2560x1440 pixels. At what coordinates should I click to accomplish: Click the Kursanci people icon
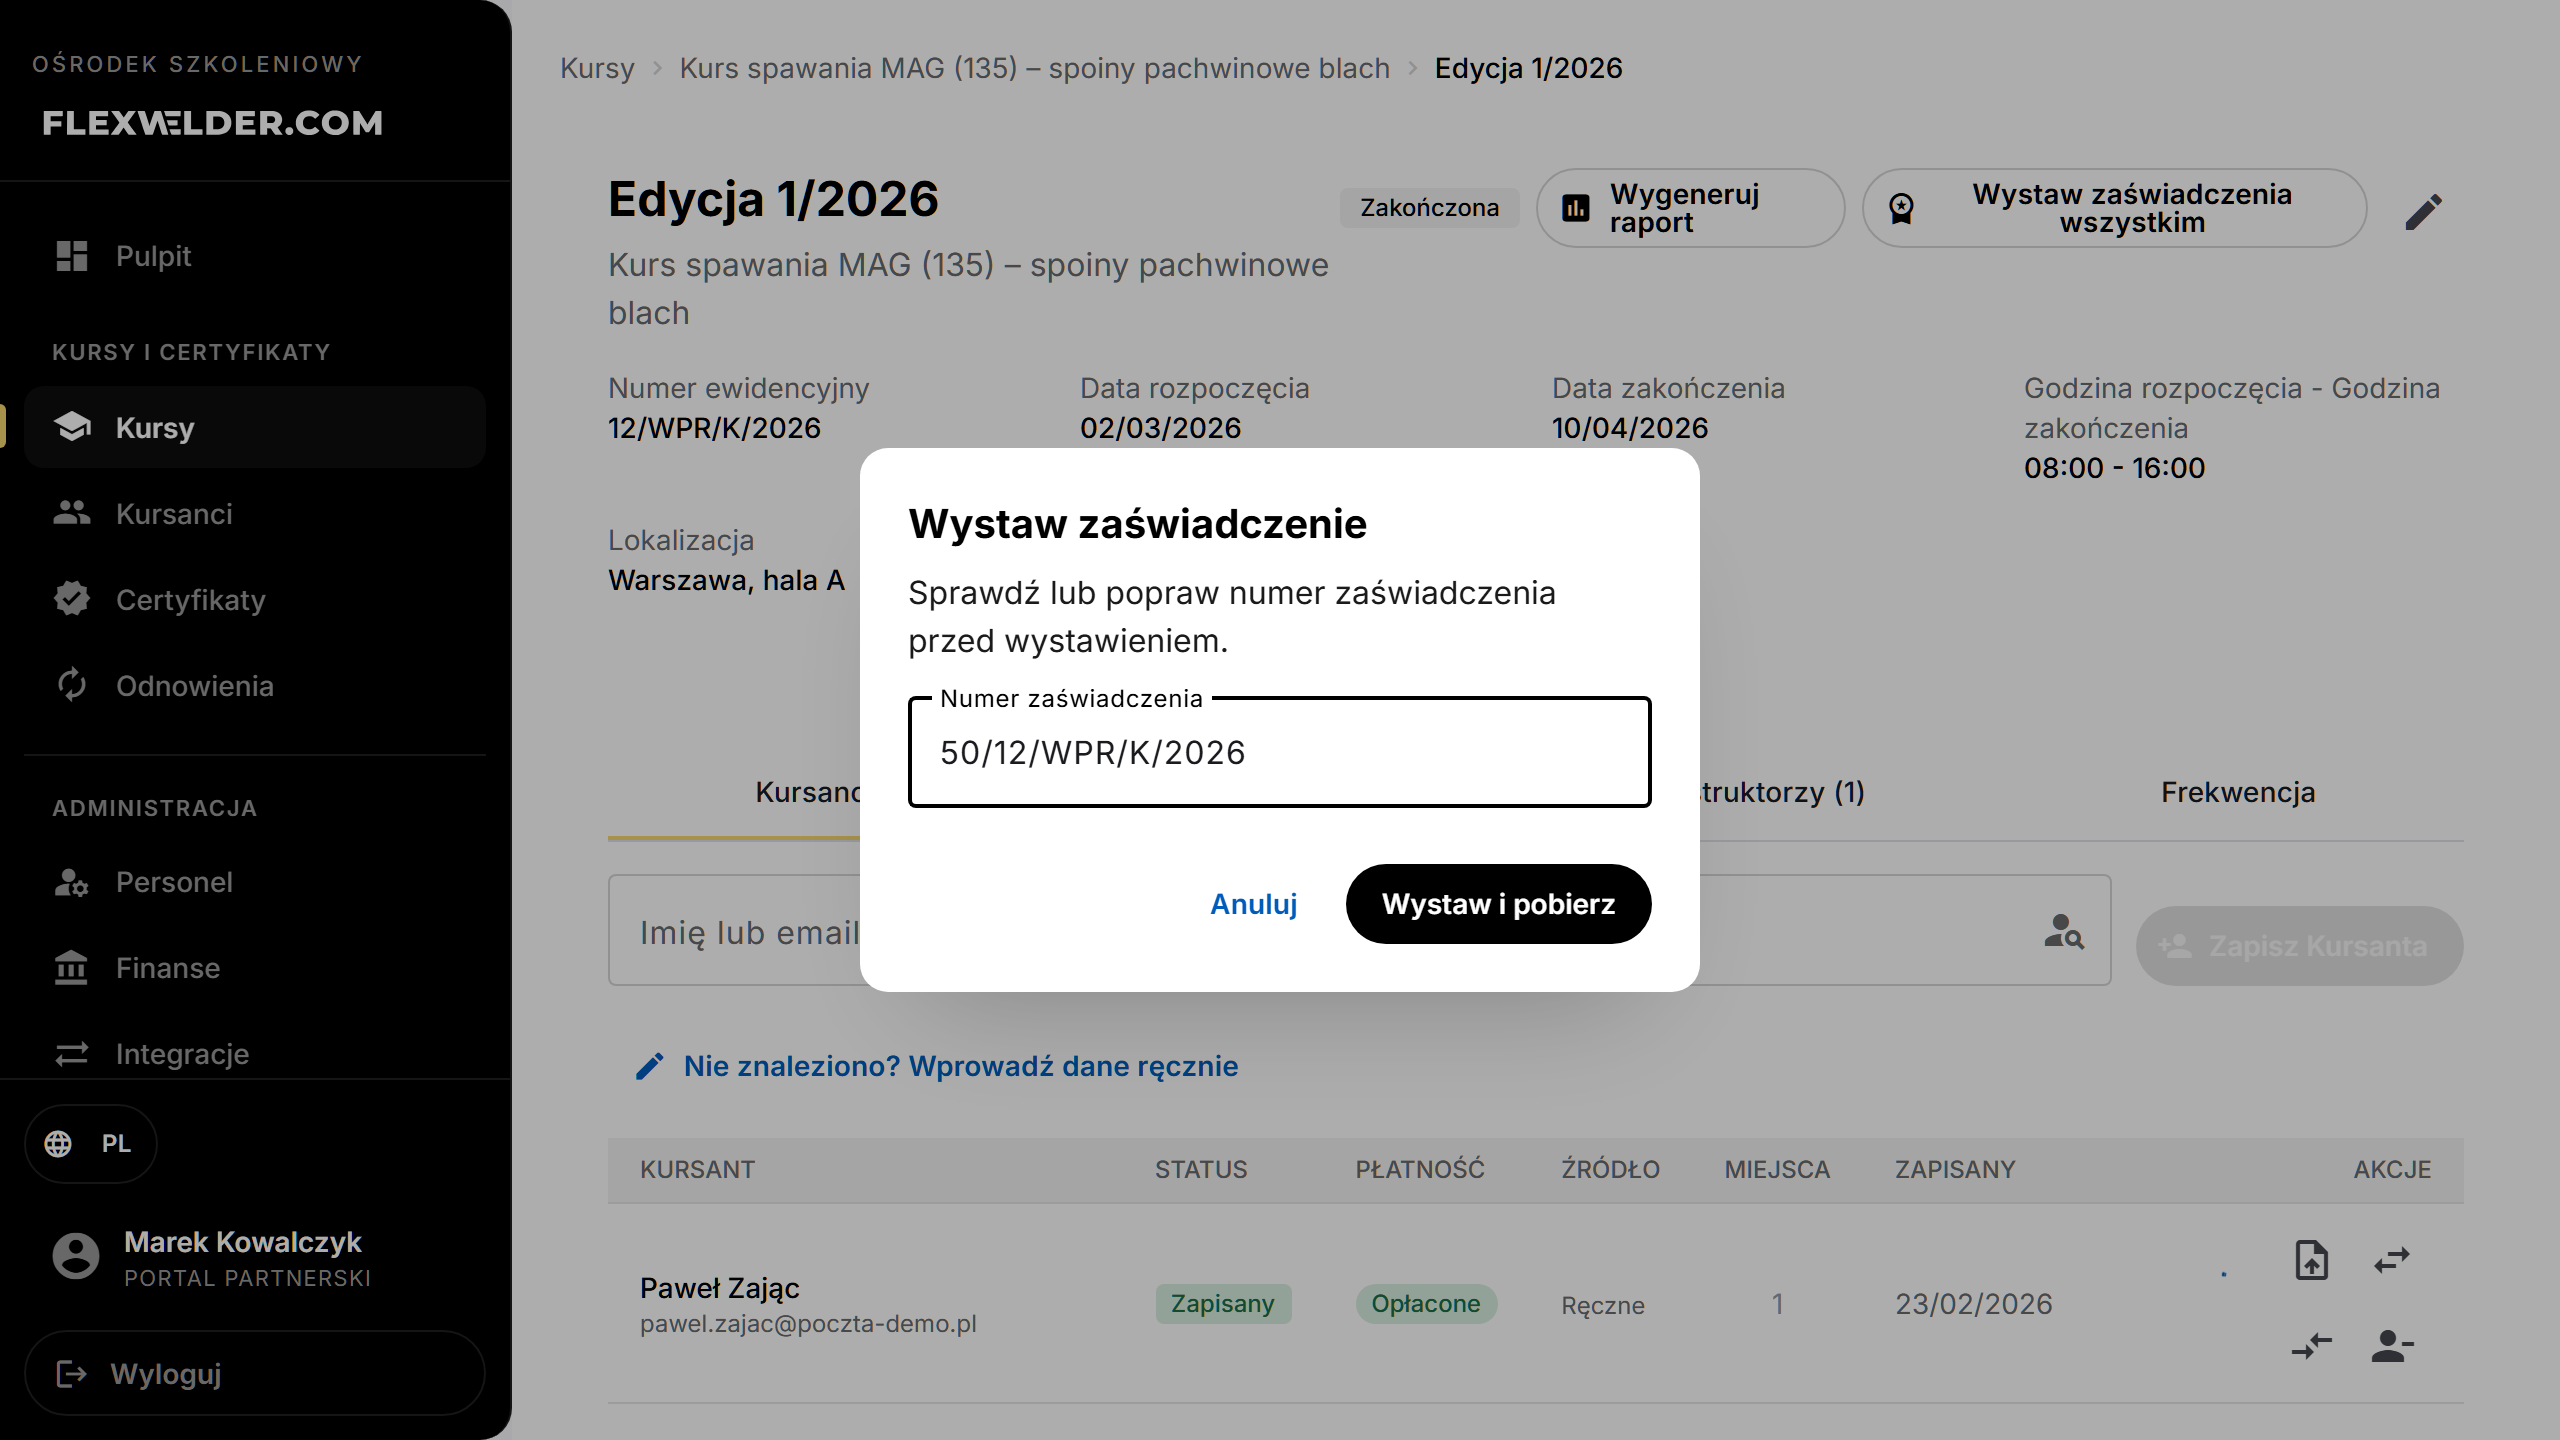(x=72, y=513)
